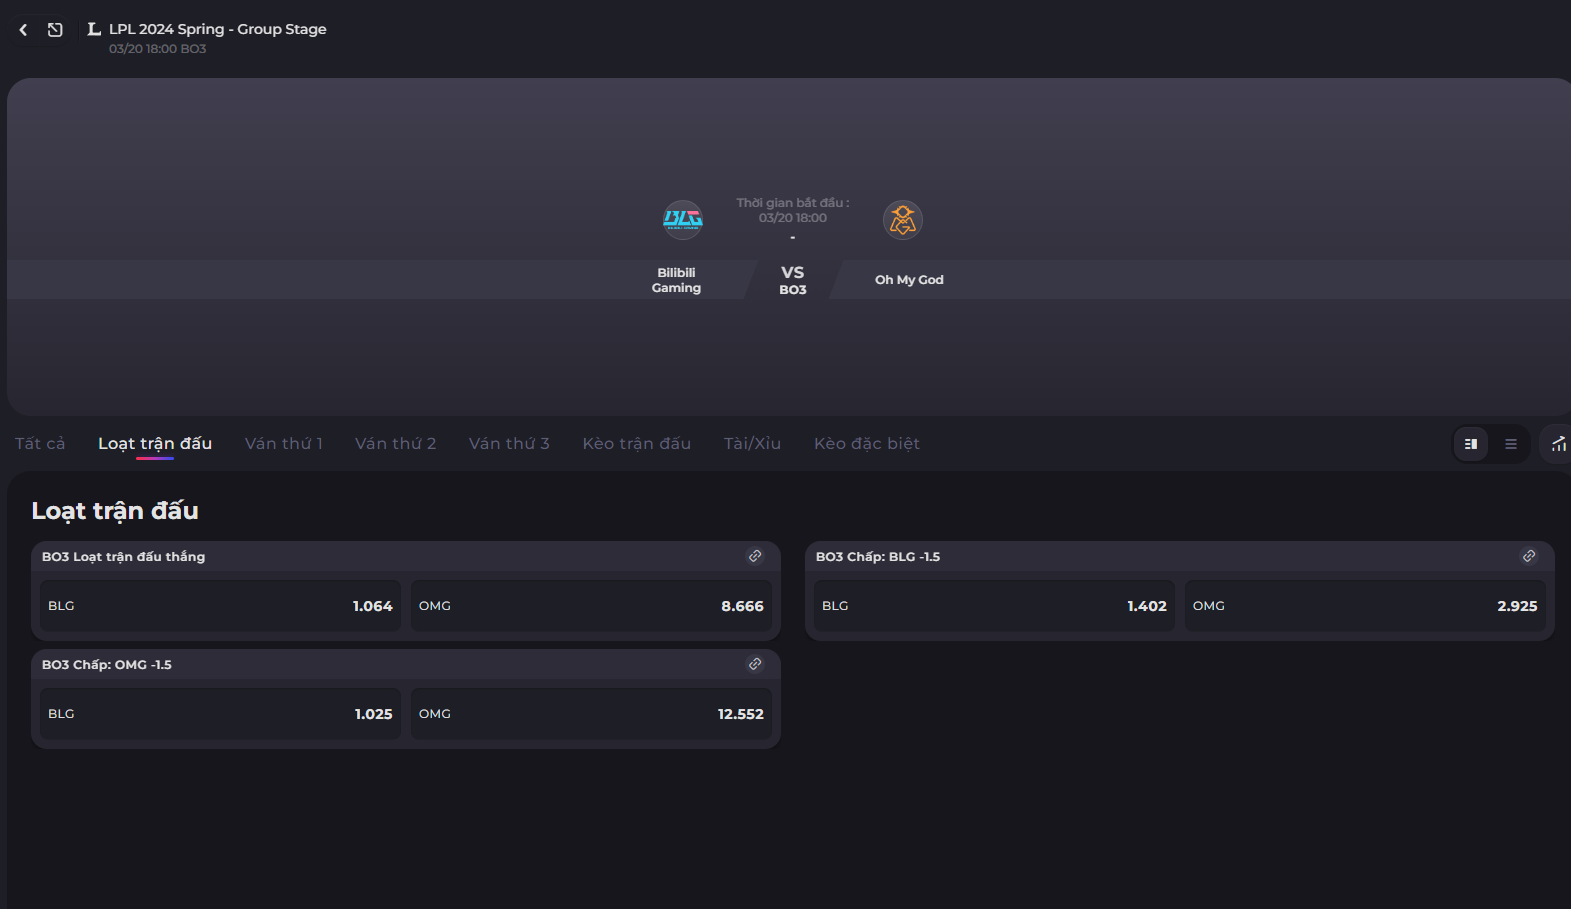Switch to Ván thứ 3 tab

click(509, 443)
